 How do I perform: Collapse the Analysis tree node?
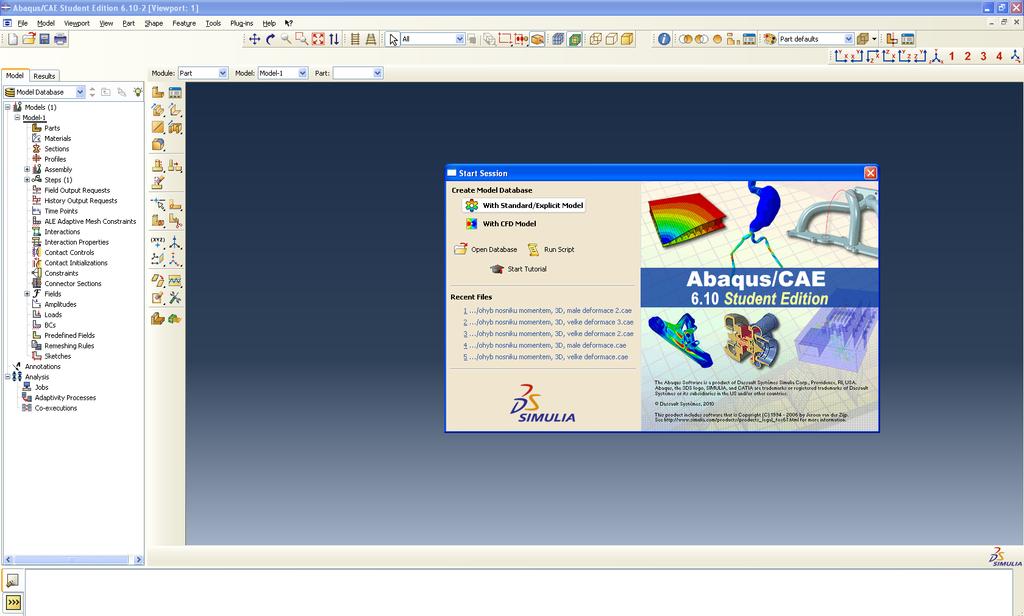(x=7, y=377)
